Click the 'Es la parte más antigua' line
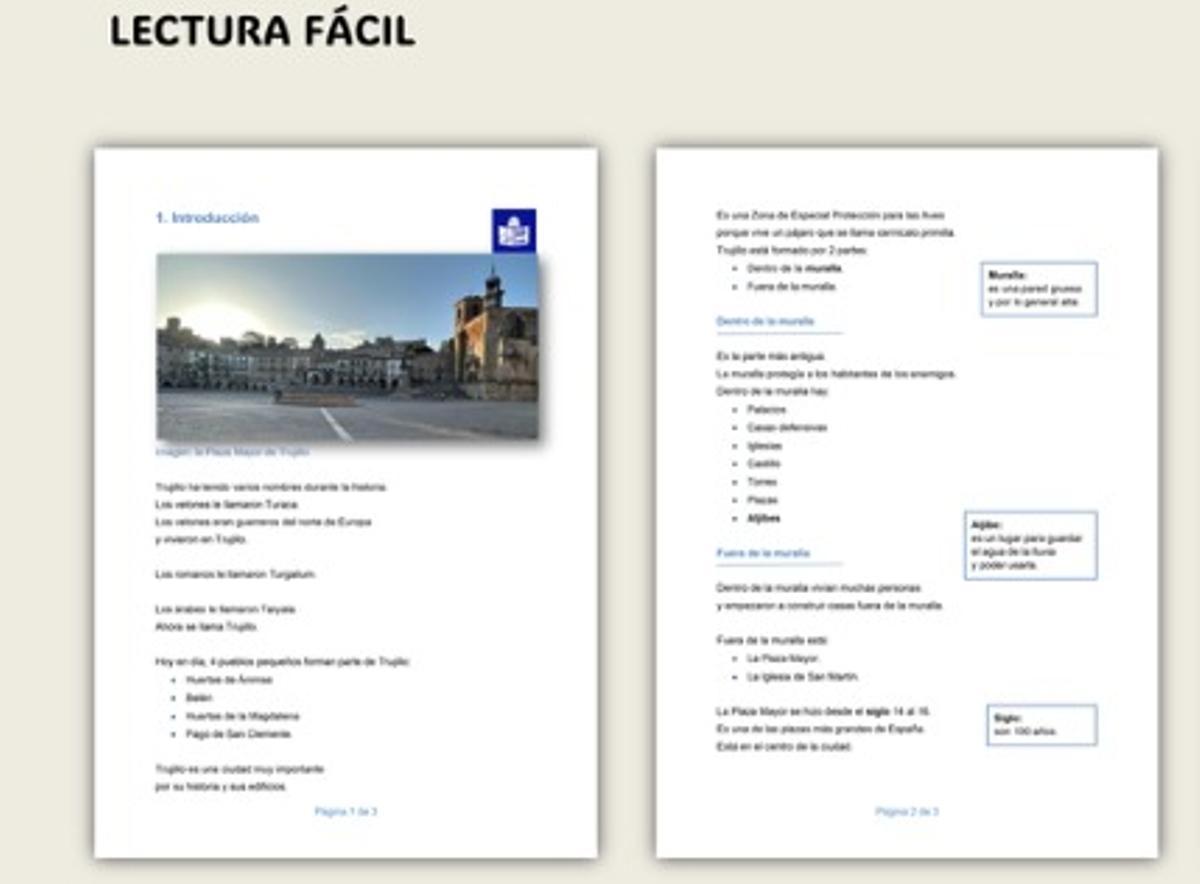The image size is (1200, 884). pyautogui.click(x=771, y=356)
